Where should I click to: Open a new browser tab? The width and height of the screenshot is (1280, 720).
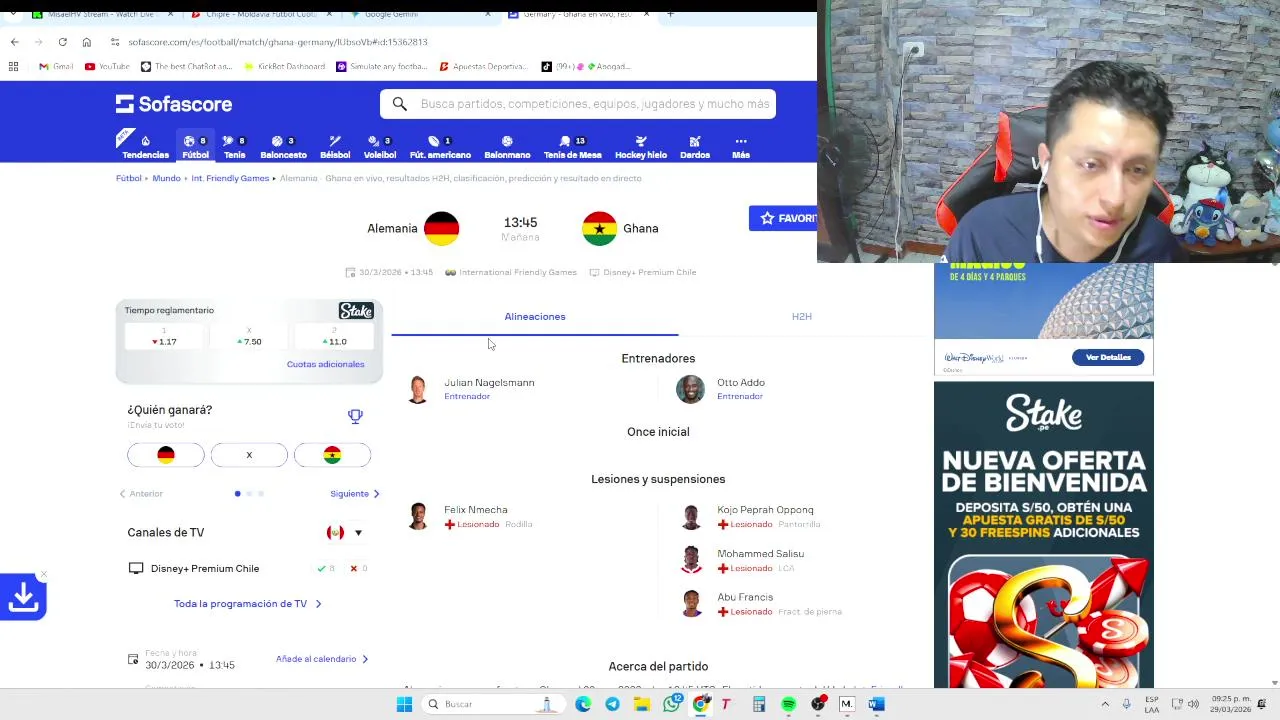(x=670, y=14)
